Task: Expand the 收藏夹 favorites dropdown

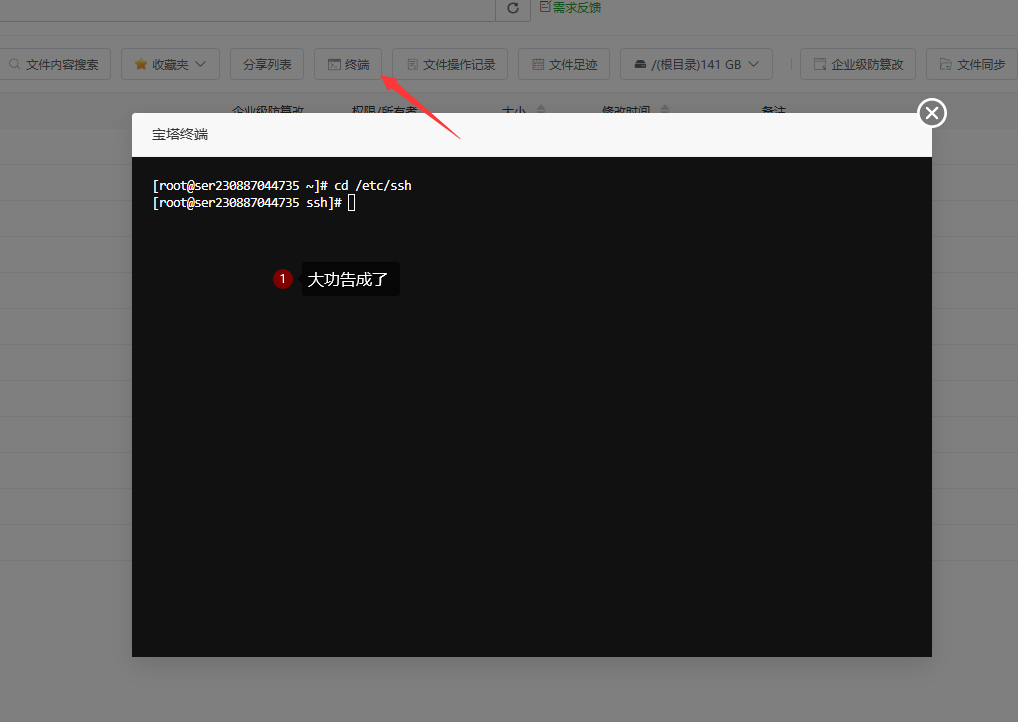Action: click(170, 64)
